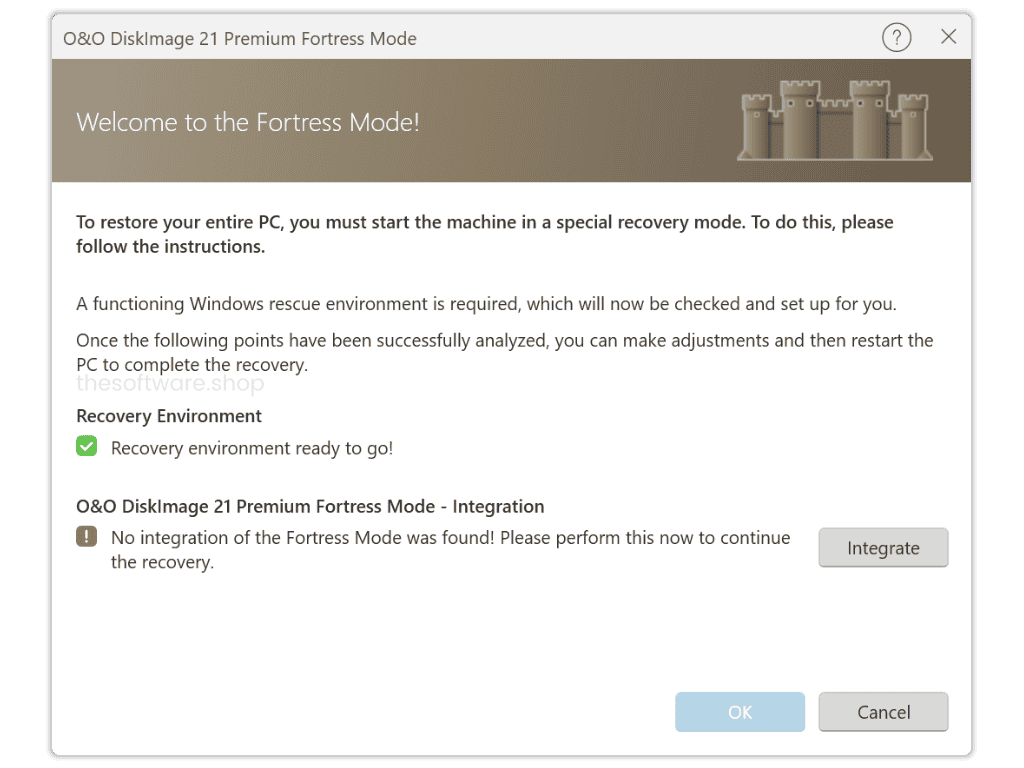Click the window title 'O&O DiskImage 21 Premium Fortress Mode'
The width and height of the screenshot is (1024, 768).
(x=240, y=39)
